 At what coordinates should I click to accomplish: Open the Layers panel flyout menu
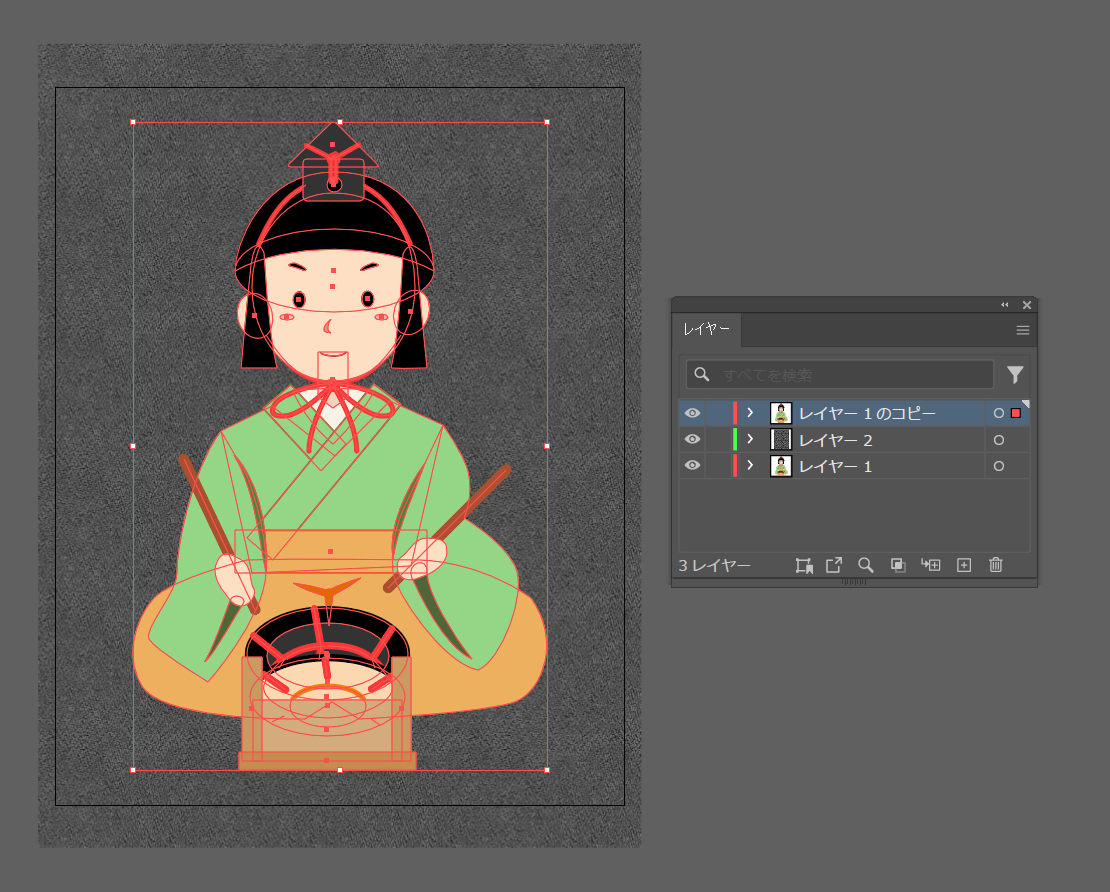coord(1022,330)
